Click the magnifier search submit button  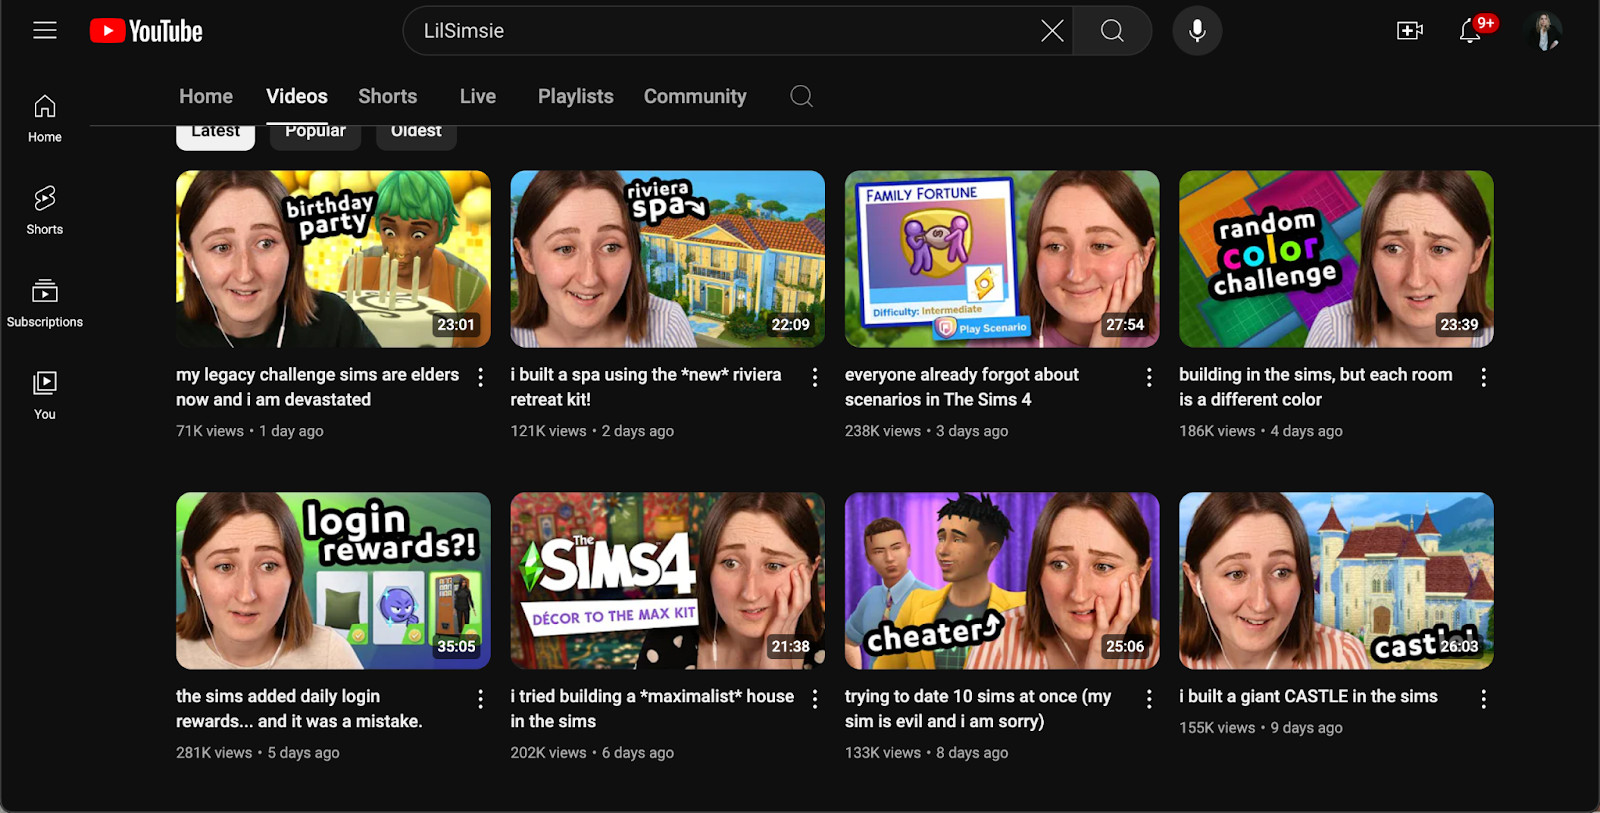click(x=1112, y=31)
